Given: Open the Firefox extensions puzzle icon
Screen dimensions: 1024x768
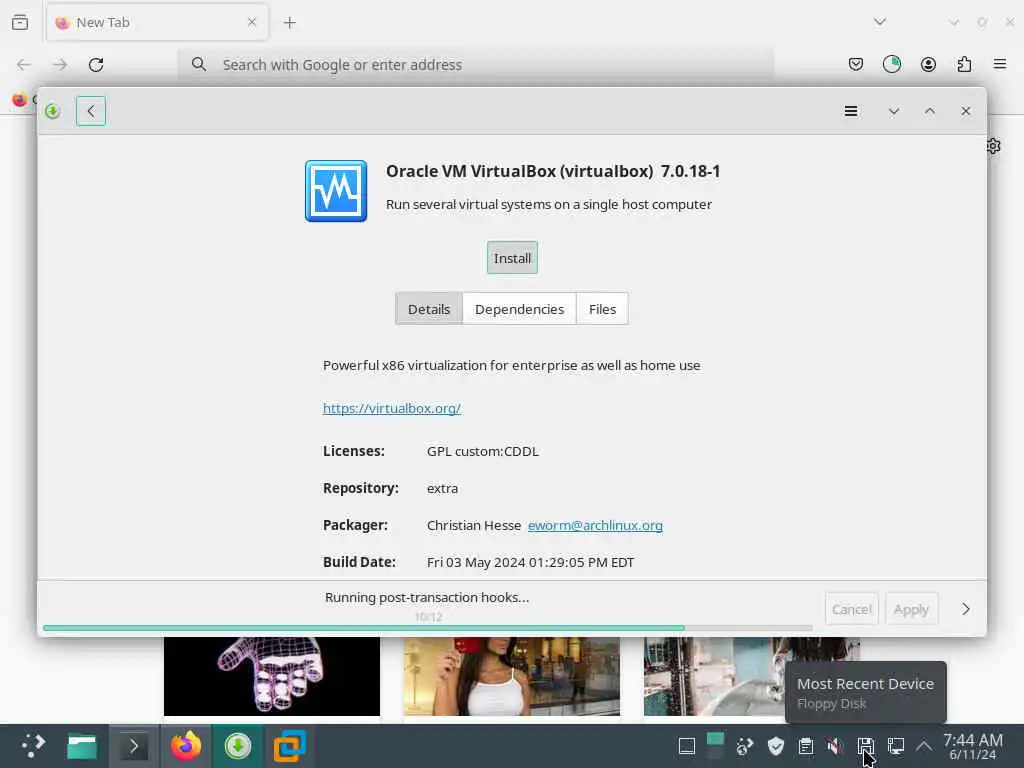Looking at the screenshot, I should (964, 64).
